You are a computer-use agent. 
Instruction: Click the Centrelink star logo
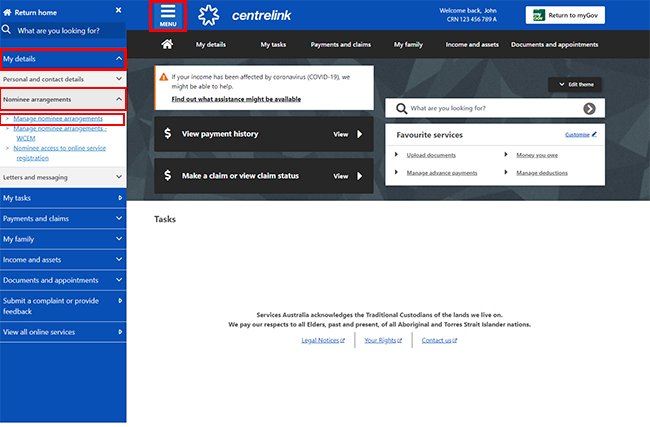208,15
